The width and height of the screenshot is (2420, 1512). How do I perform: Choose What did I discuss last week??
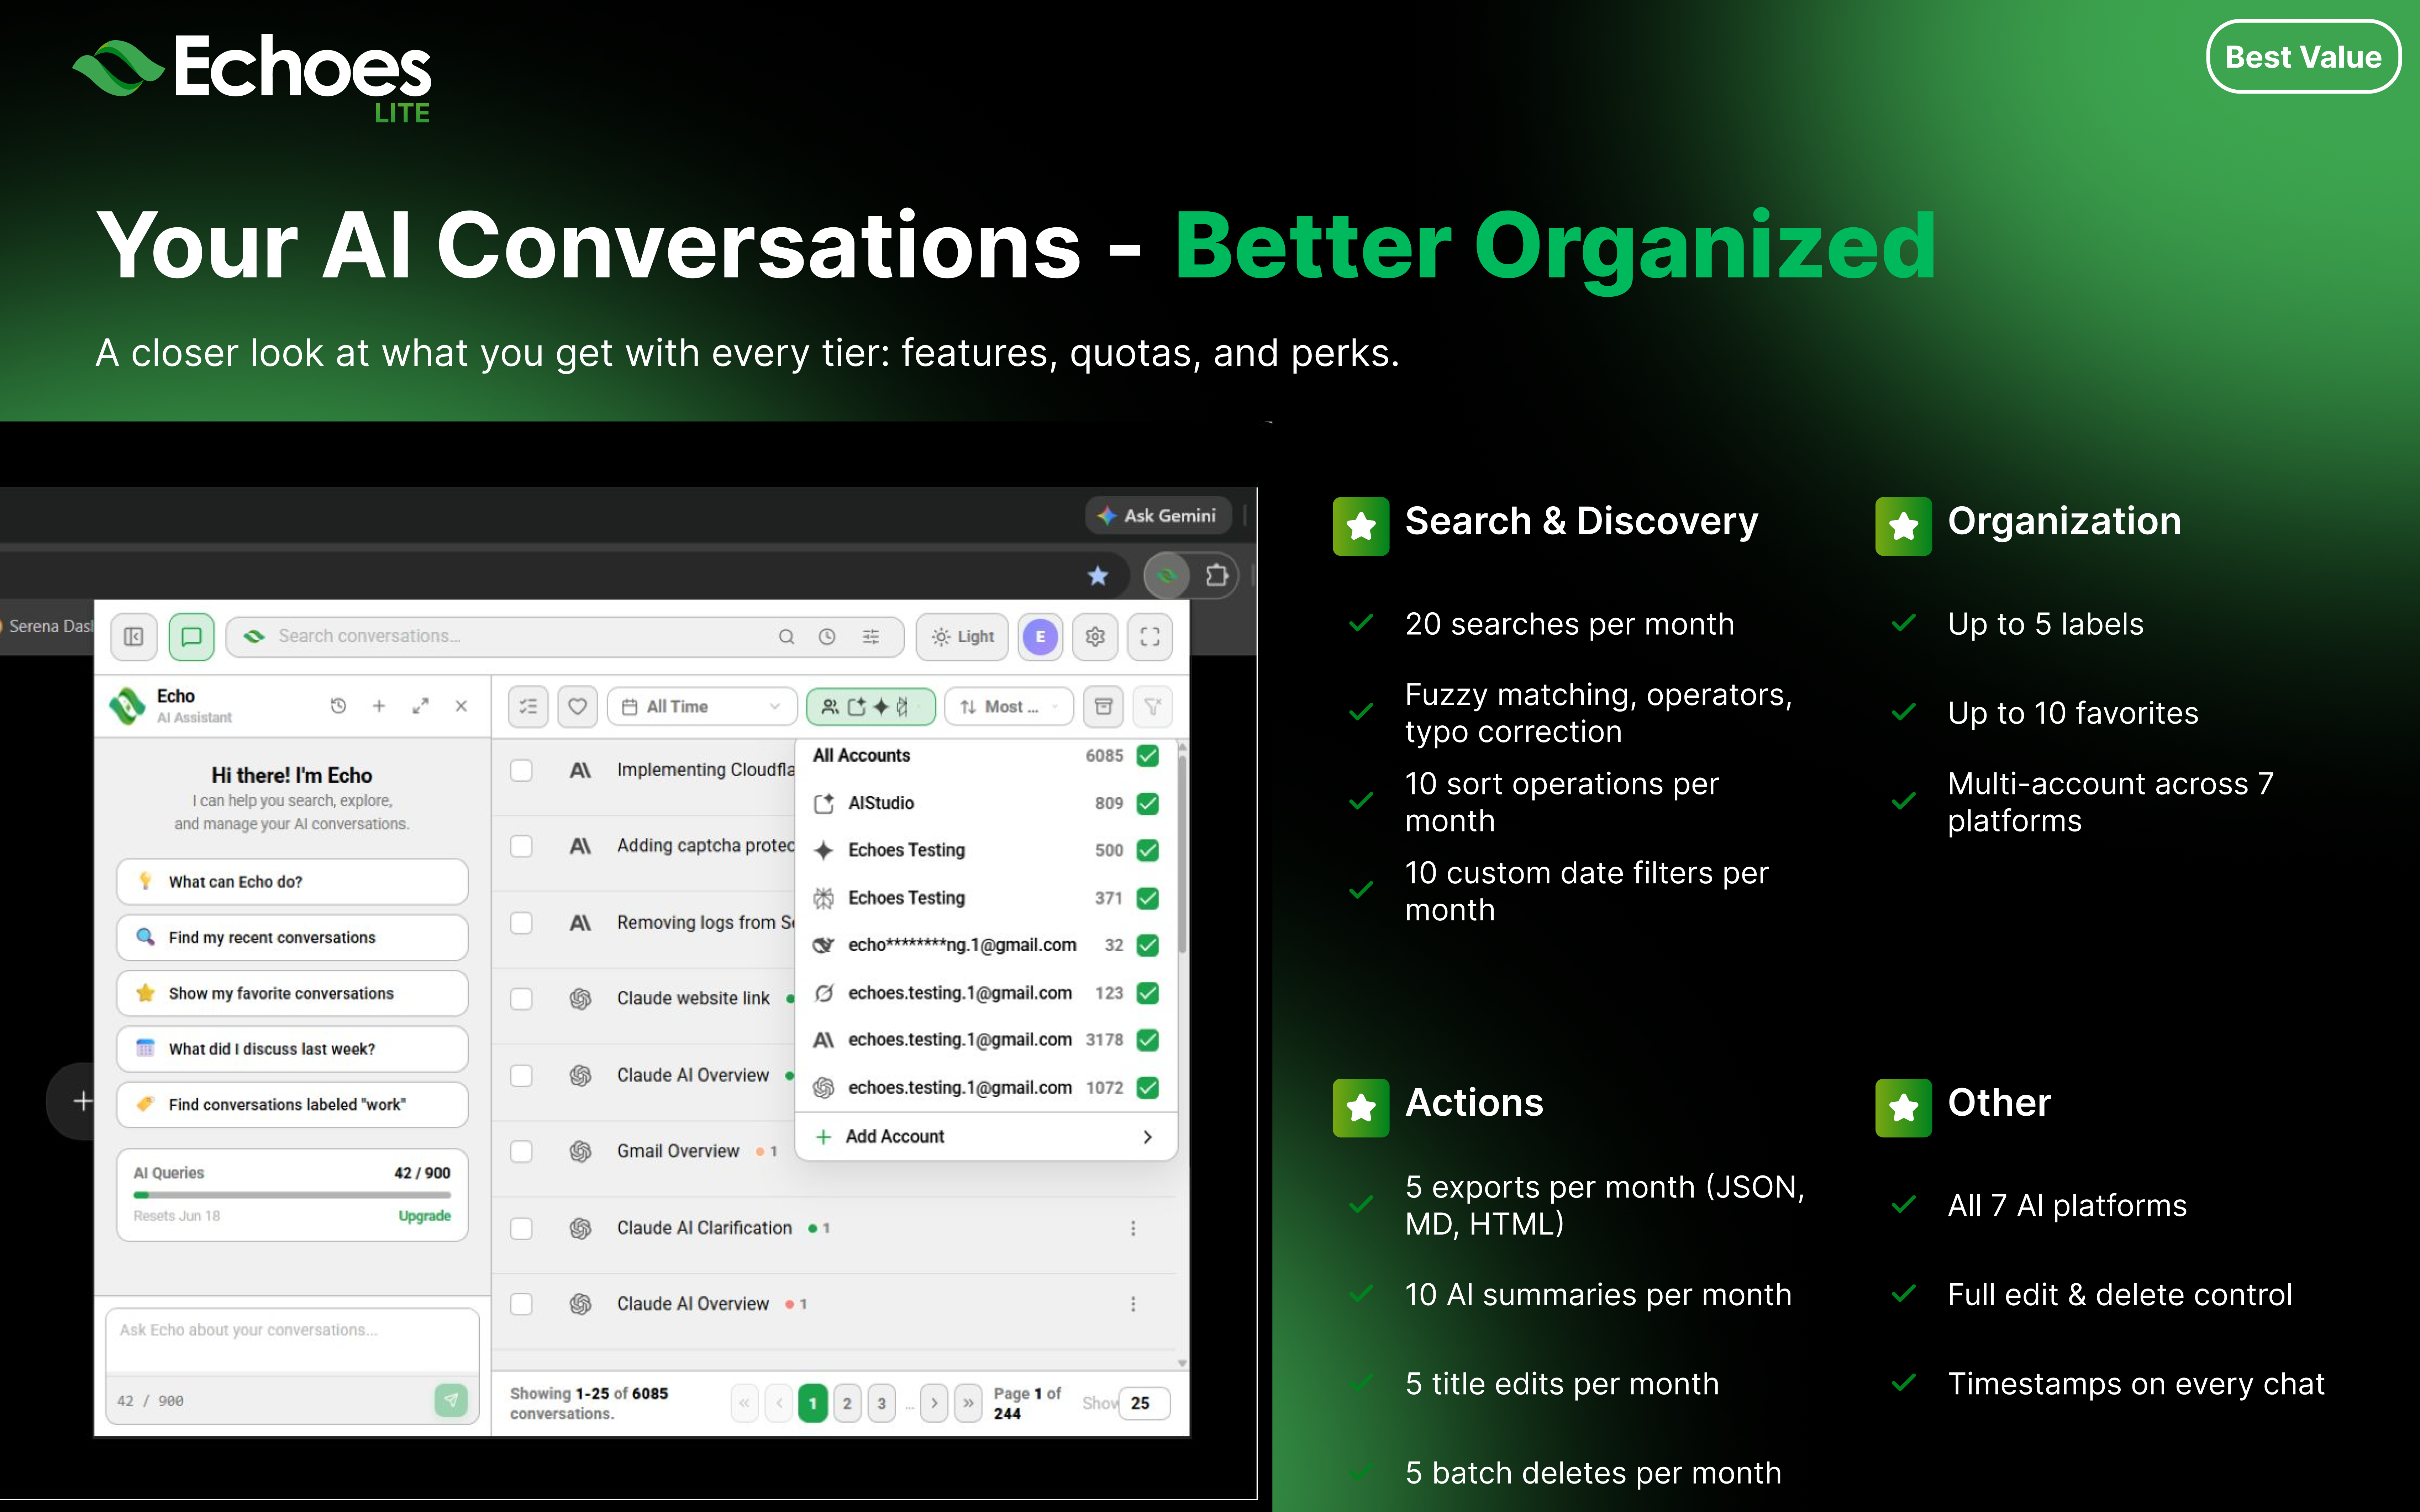point(292,1049)
